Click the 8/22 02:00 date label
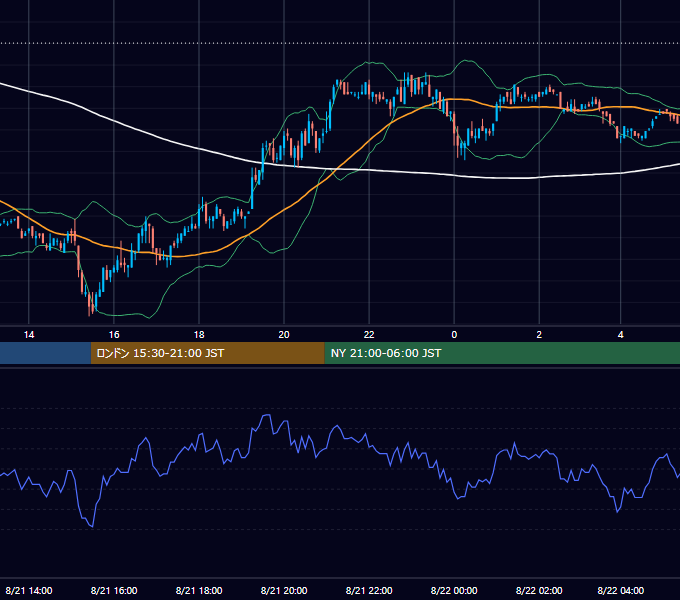The height and width of the screenshot is (600, 680). [539, 590]
